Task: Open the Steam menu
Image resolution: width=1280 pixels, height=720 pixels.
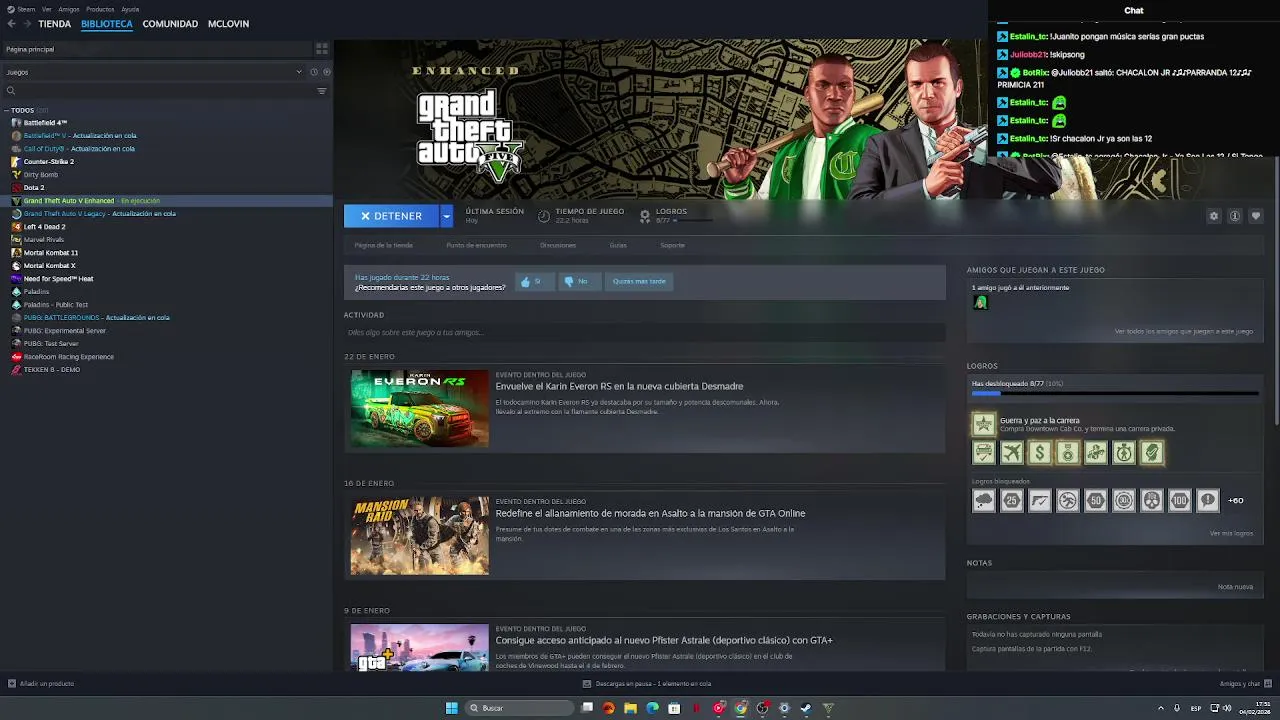Action: click(x=22, y=9)
